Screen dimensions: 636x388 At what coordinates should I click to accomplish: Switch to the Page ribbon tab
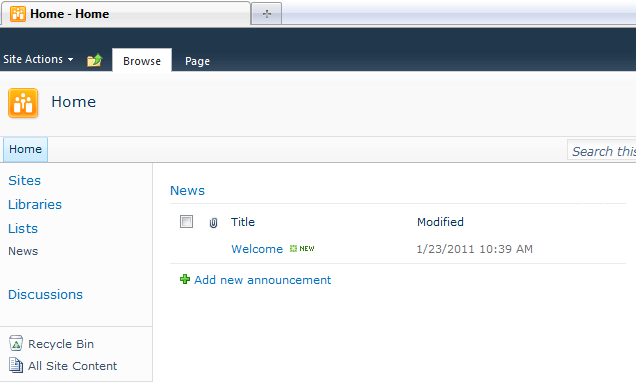click(x=198, y=61)
